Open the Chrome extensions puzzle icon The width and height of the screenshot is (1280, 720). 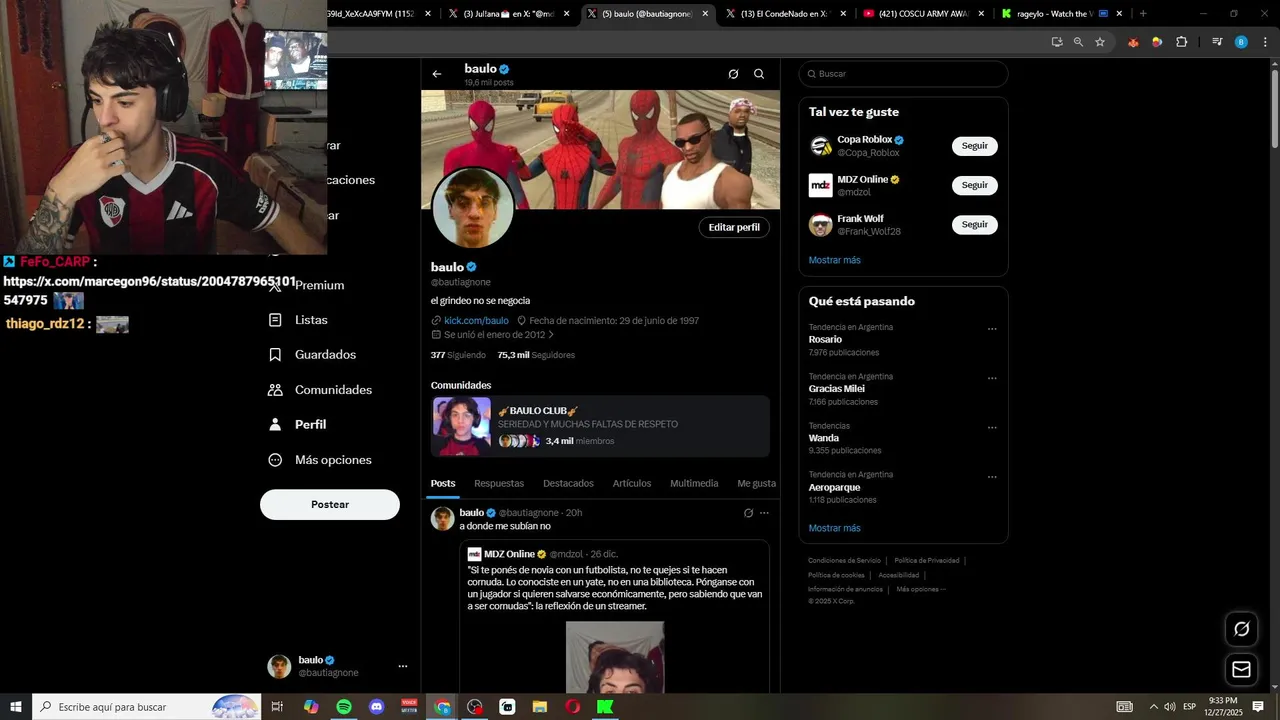point(1181,42)
